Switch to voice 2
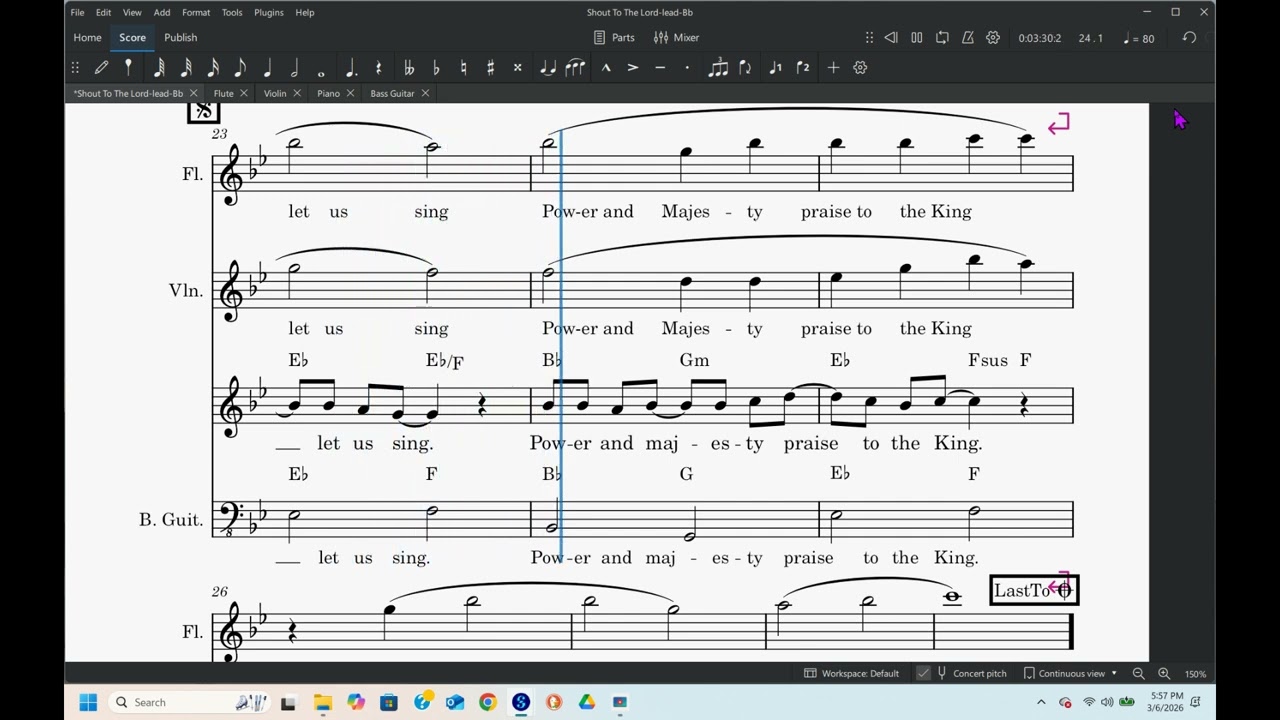Screen dimensions: 1280x720 (x=802, y=67)
